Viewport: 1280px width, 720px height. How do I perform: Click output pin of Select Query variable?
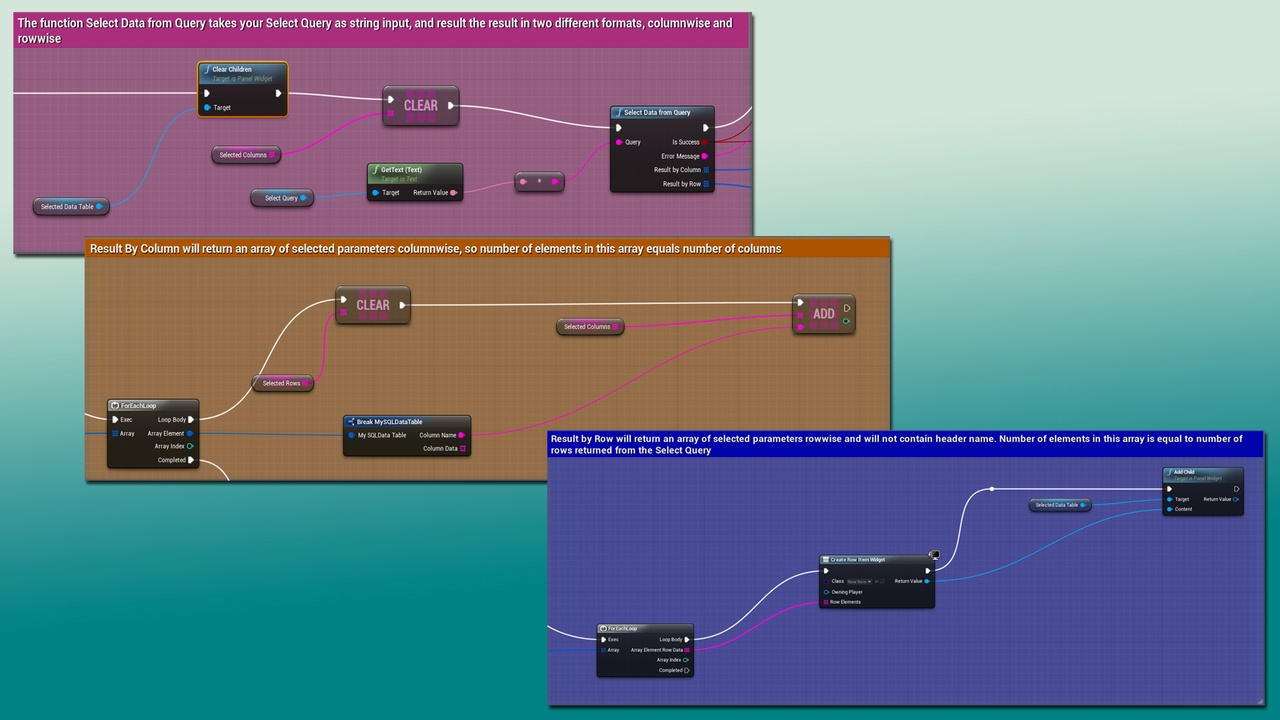pos(304,198)
